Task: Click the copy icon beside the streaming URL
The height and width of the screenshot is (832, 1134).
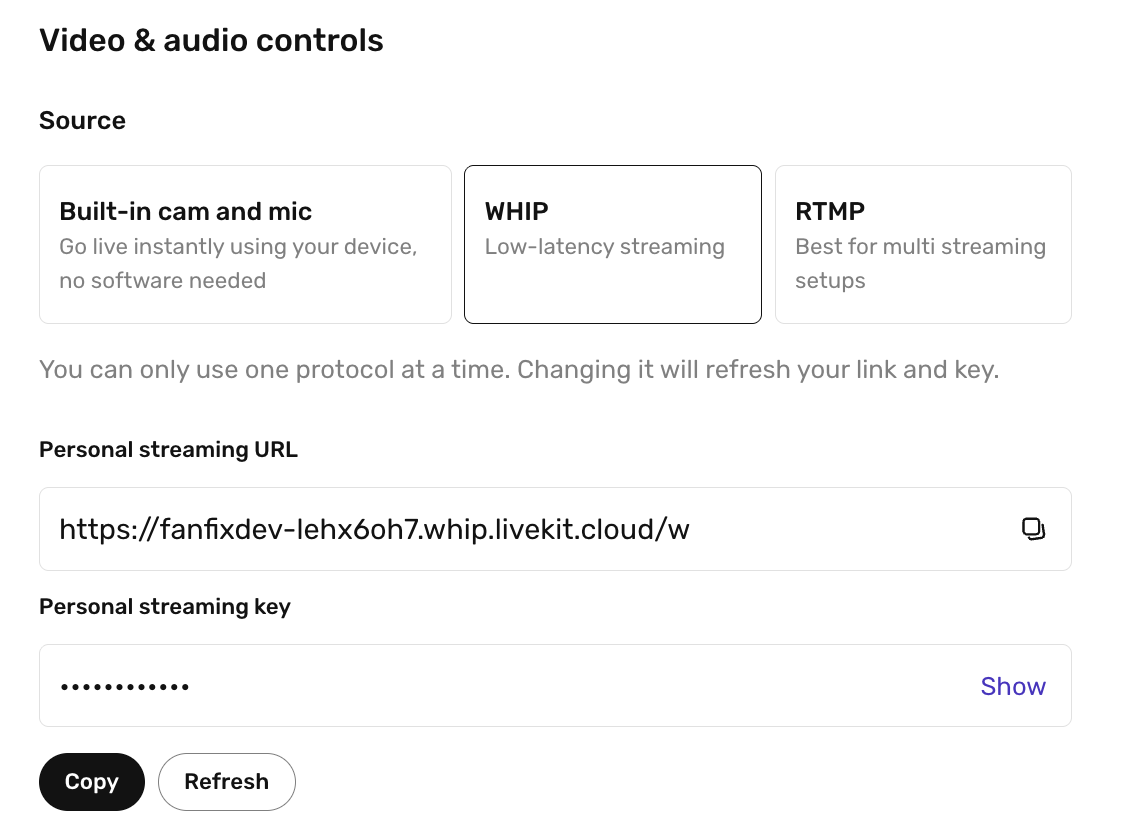Action: pyautogui.click(x=1033, y=529)
